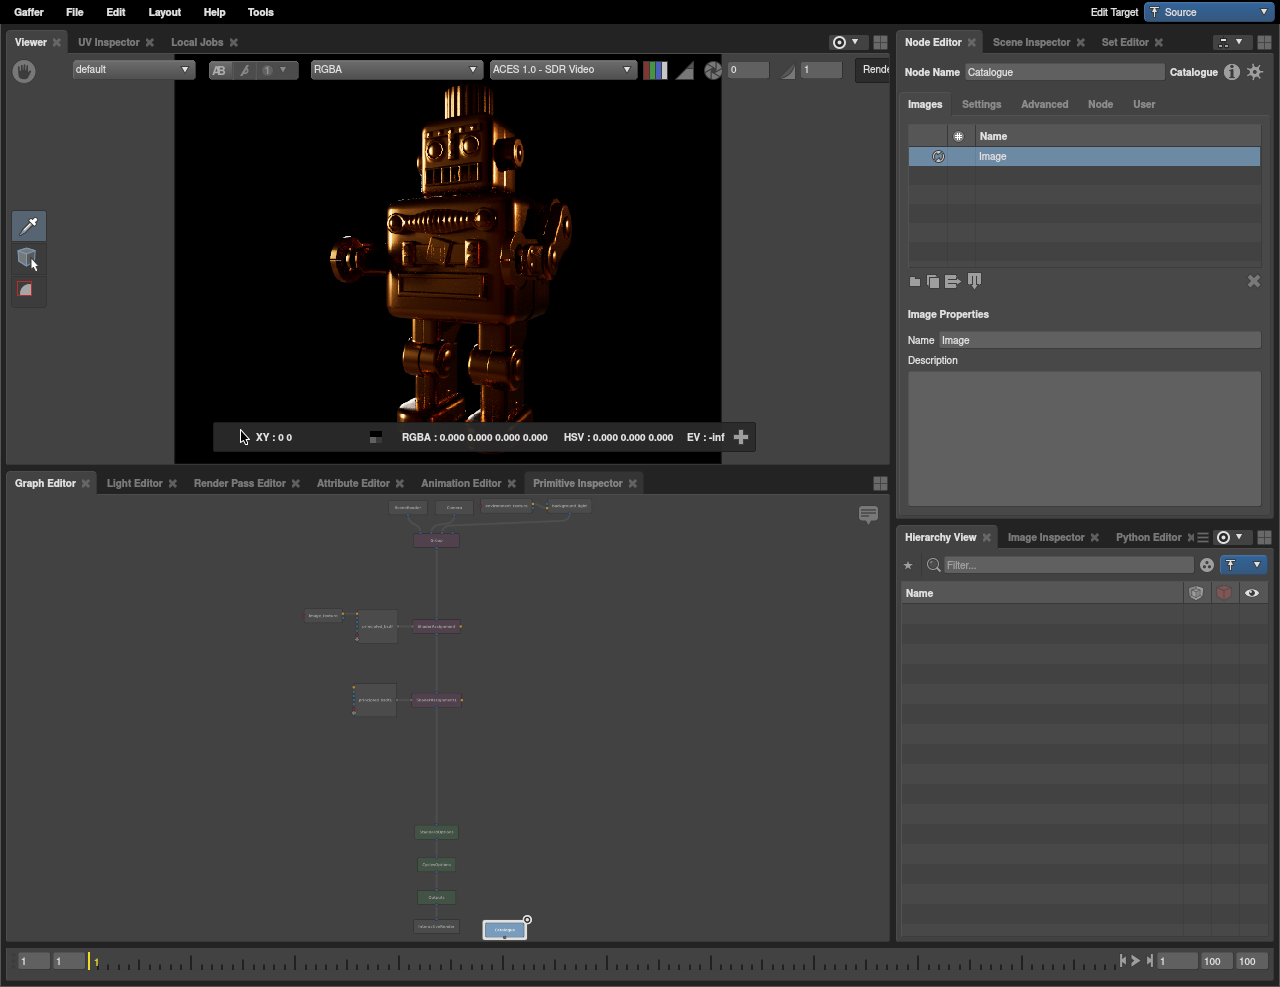Click the set filter icon beside Filter field

point(1207,565)
